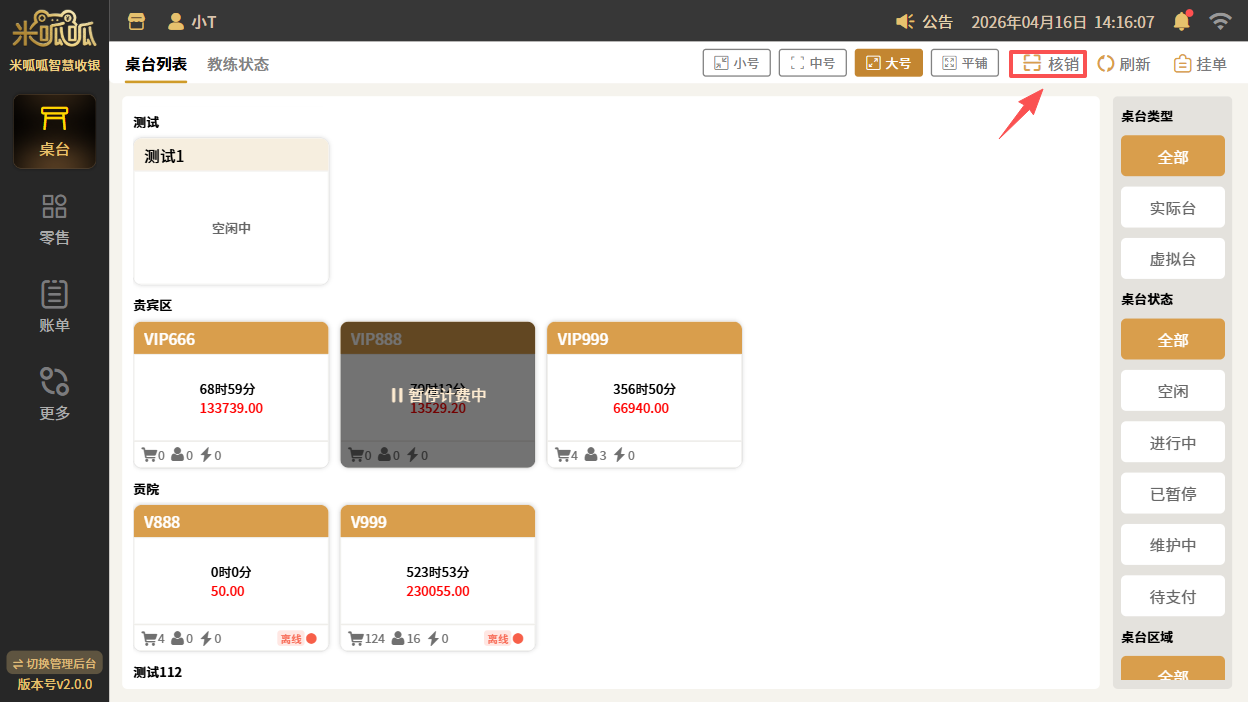
Task: Click the notification bell icon
Action: coord(1181,21)
